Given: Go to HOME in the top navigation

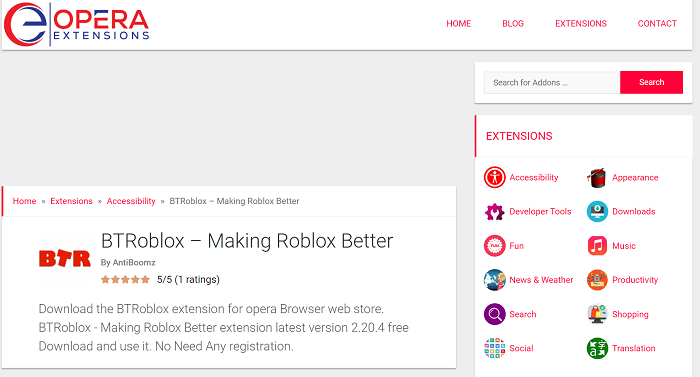Looking at the screenshot, I should tap(458, 24).
